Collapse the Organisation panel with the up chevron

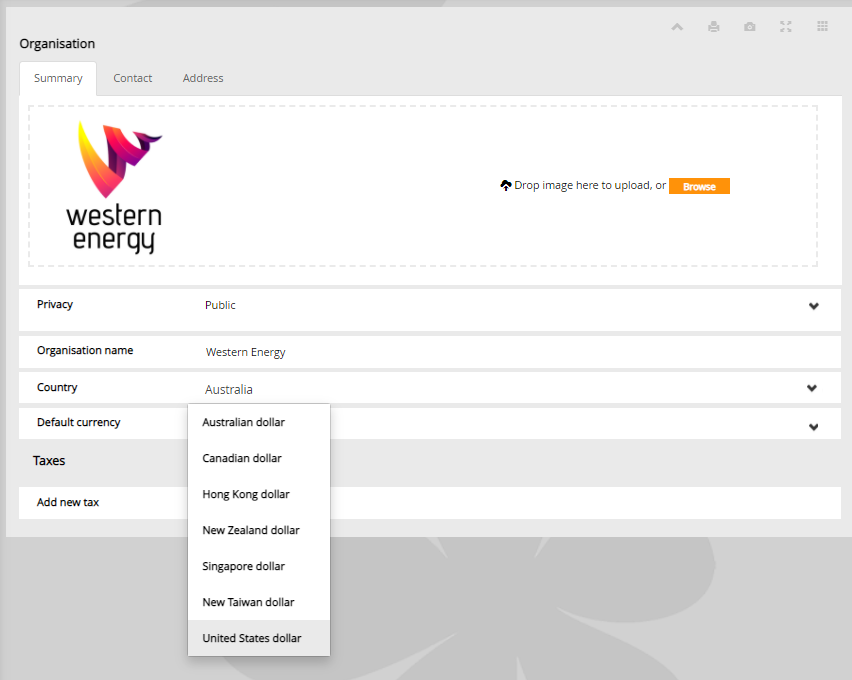pos(677,27)
